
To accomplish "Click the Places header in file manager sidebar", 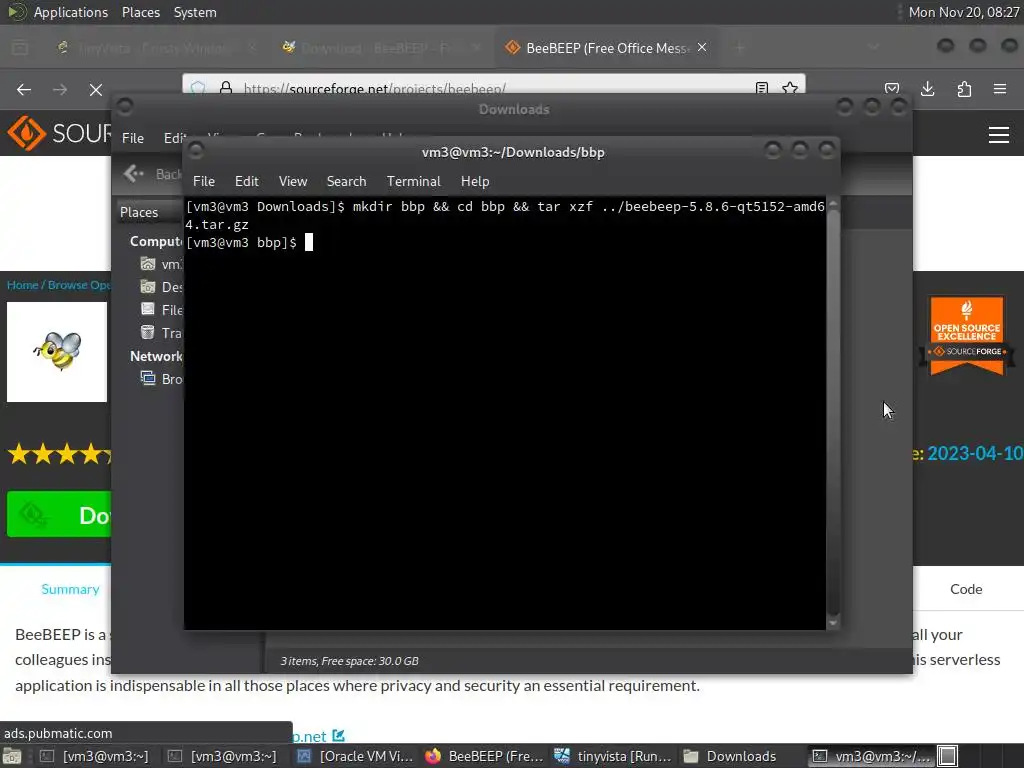I will click(x=139, y=212).
